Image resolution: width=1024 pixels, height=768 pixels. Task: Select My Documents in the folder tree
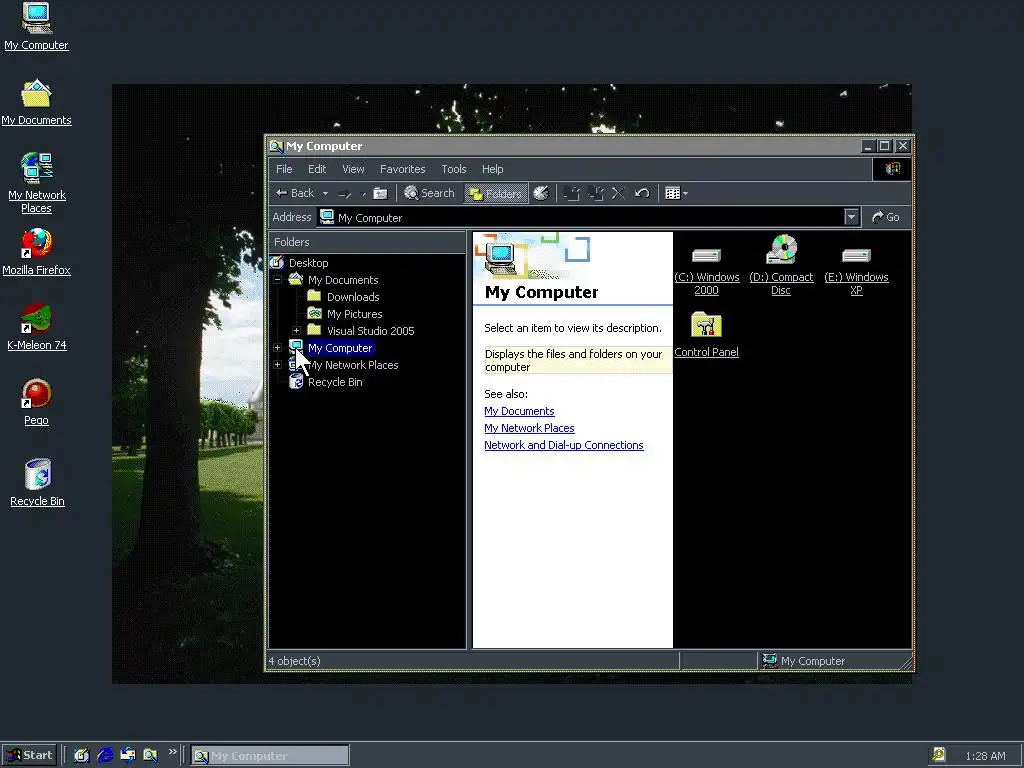click(x=343, y=280)
